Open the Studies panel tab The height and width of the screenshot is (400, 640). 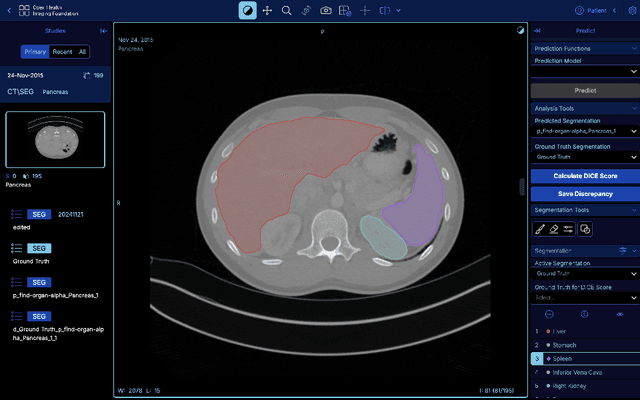tap(55, 31)
